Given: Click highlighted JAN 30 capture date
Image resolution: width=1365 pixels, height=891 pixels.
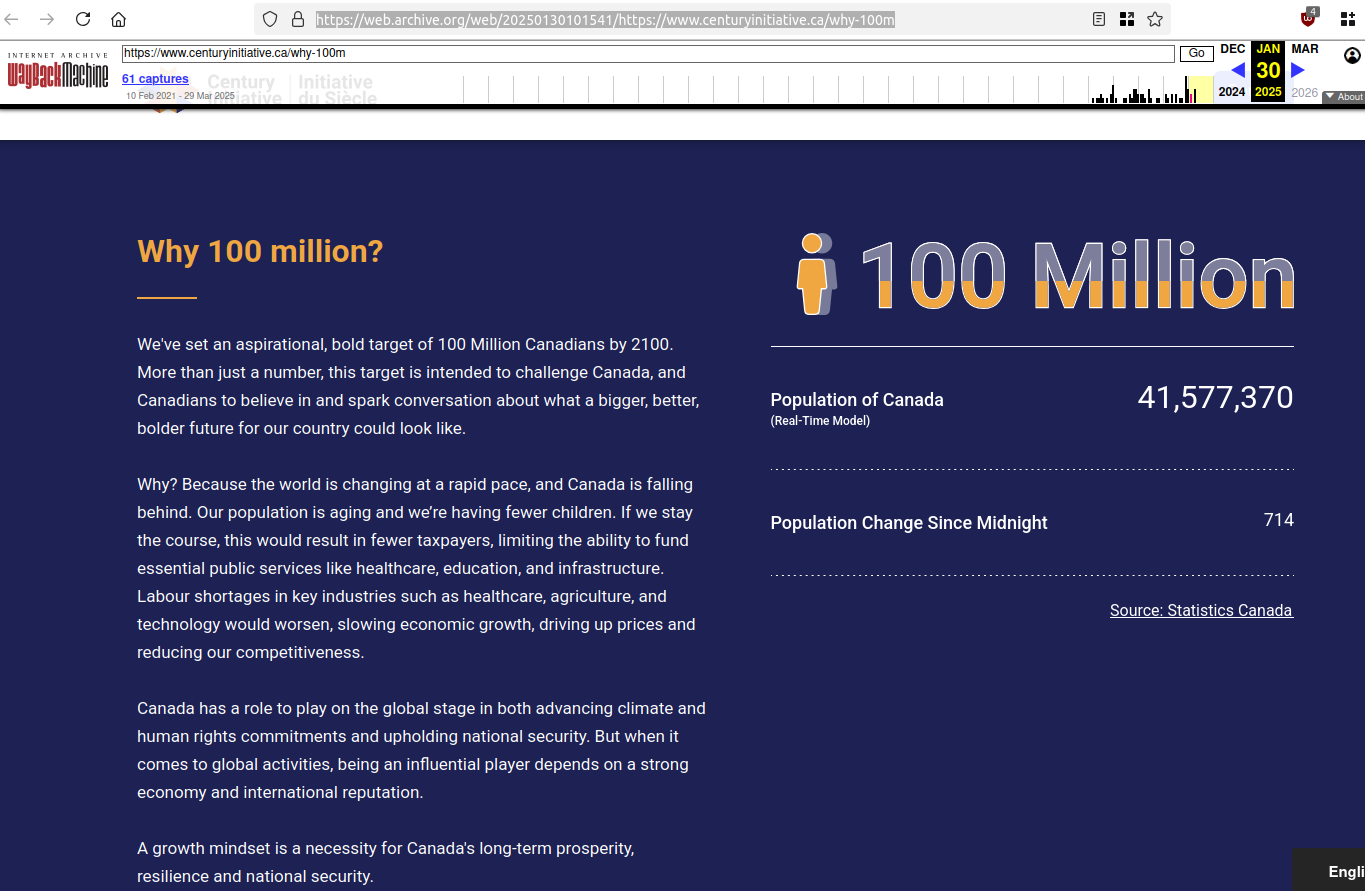Looking at the screenshot, I should point(1268,70).
